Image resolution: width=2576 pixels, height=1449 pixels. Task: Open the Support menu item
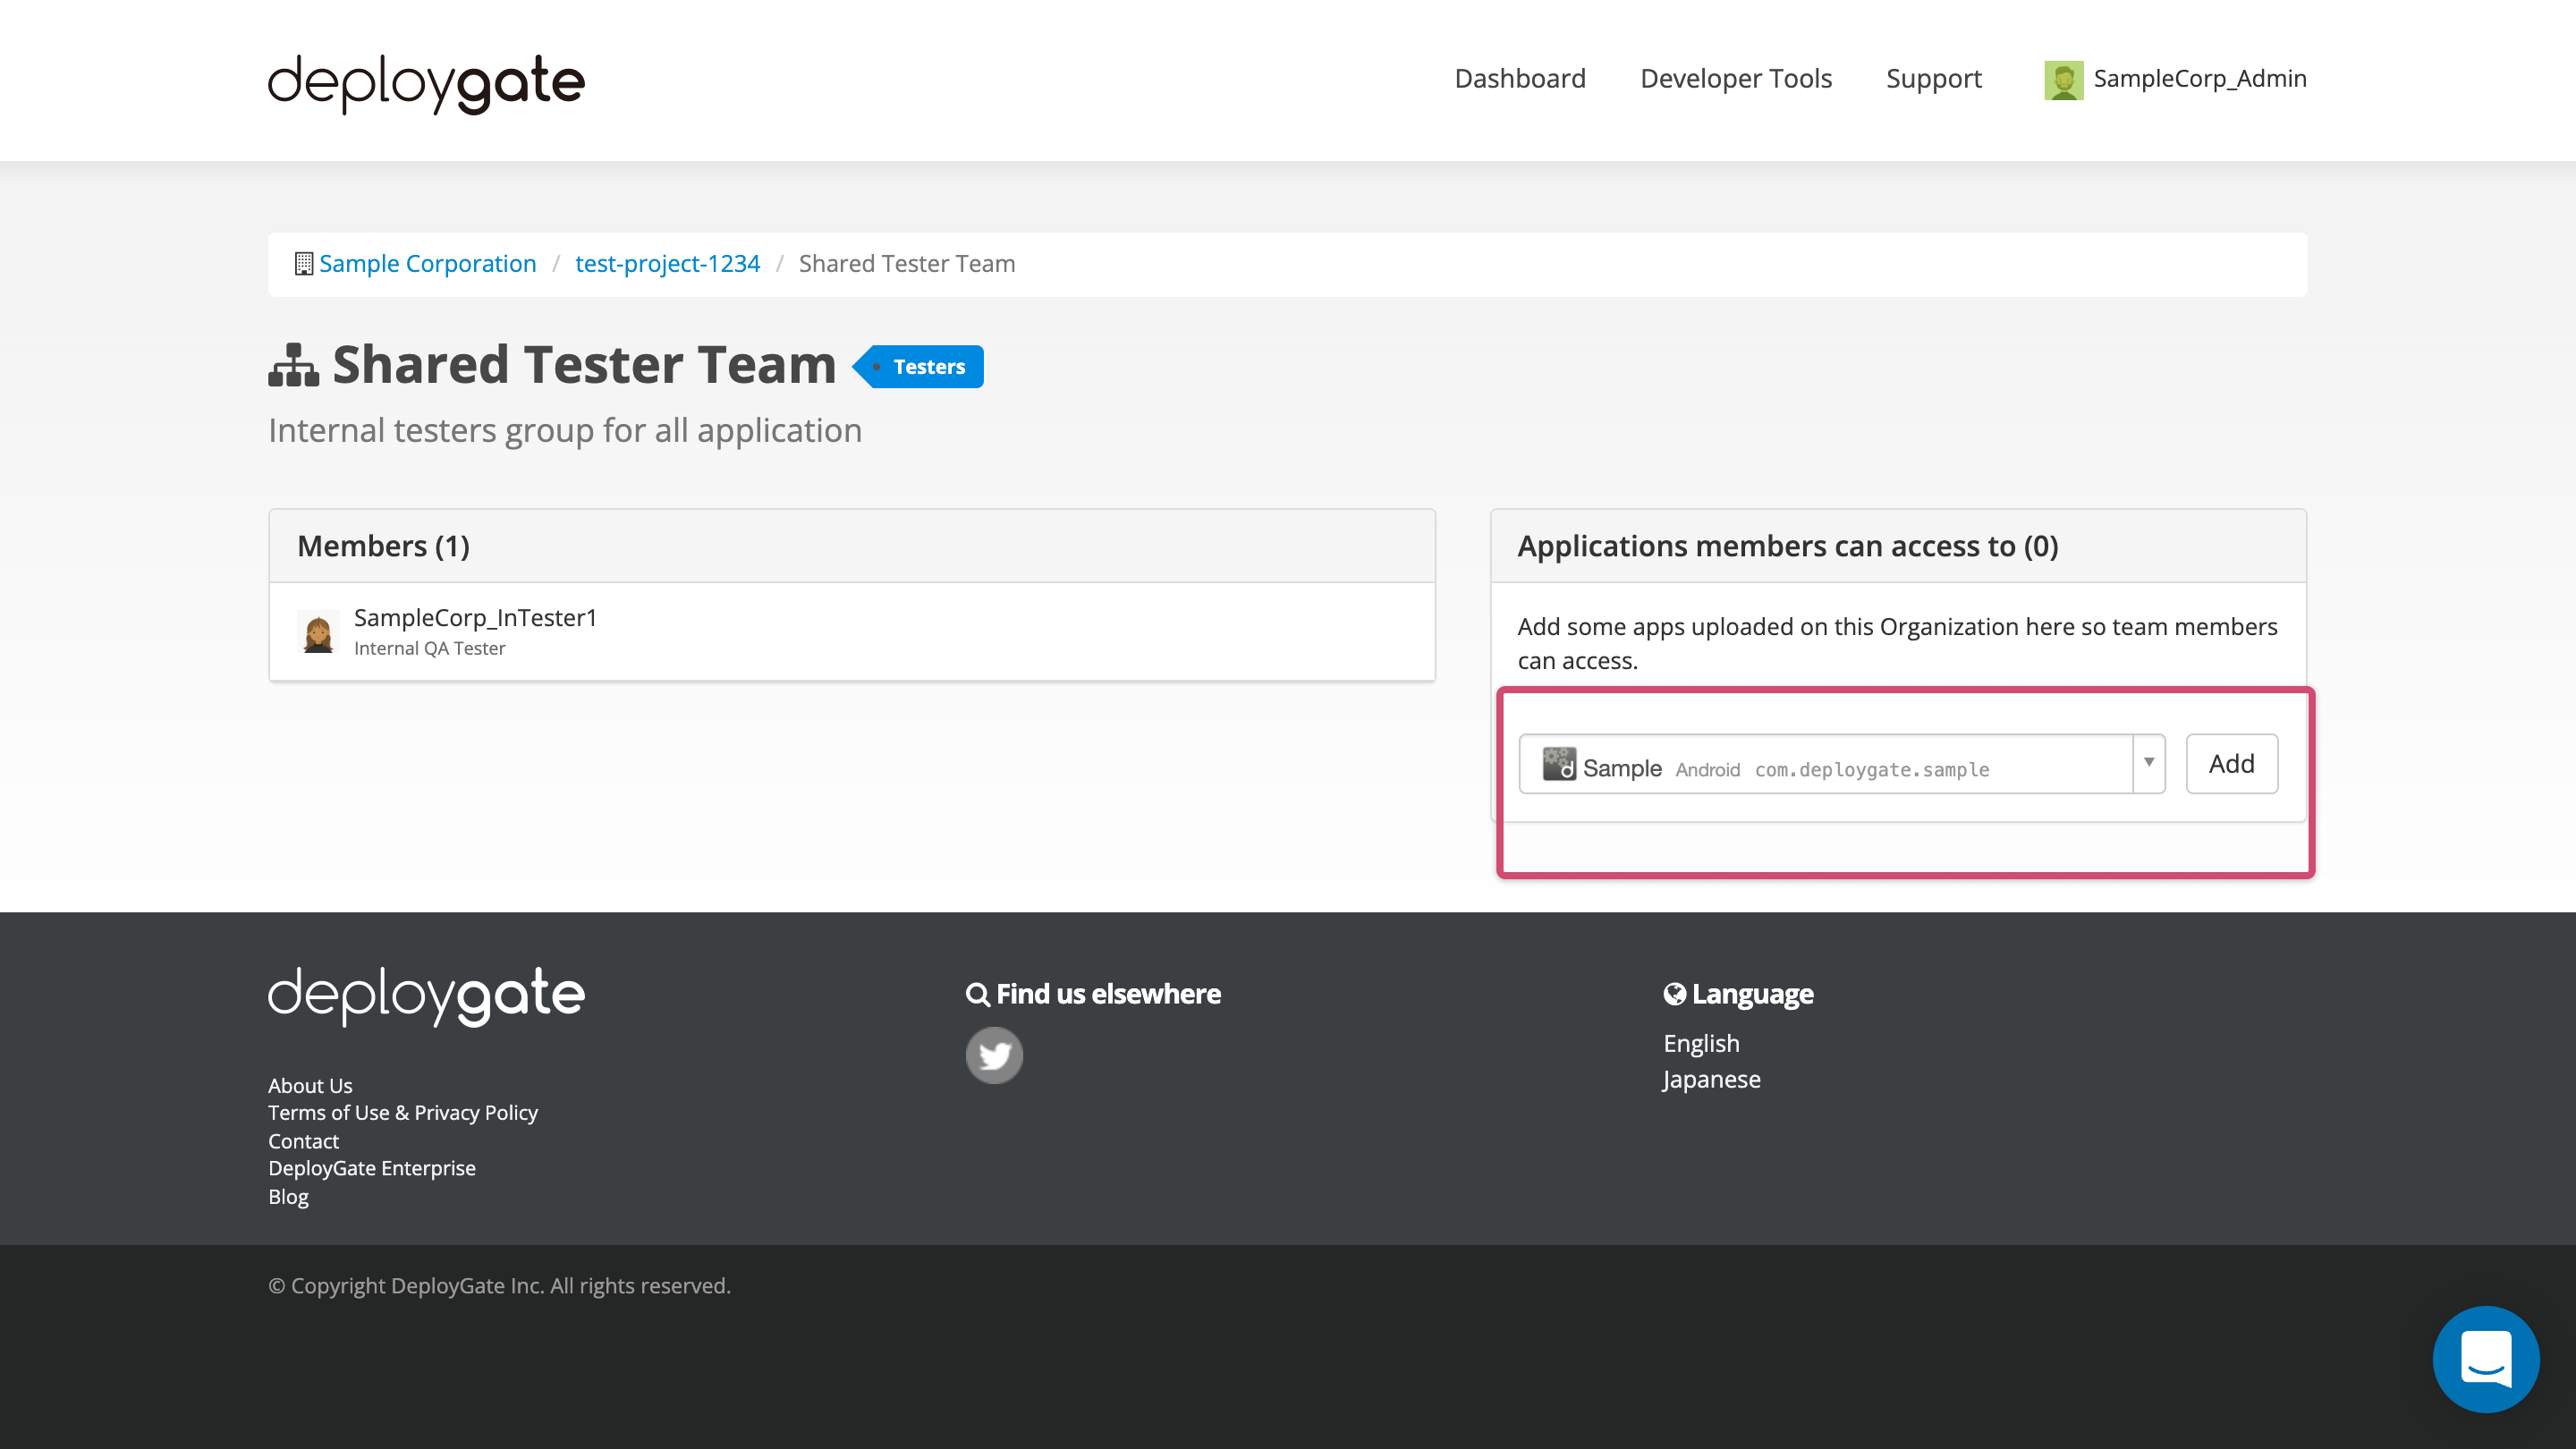pos(1933,78)
